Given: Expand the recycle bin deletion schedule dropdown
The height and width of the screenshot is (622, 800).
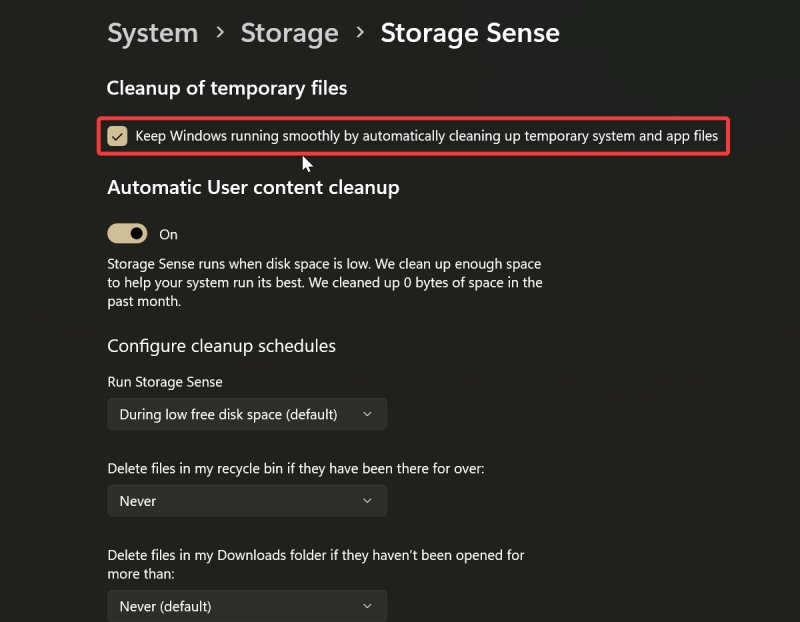Looking at the screenshot, I should click(246, 501).
